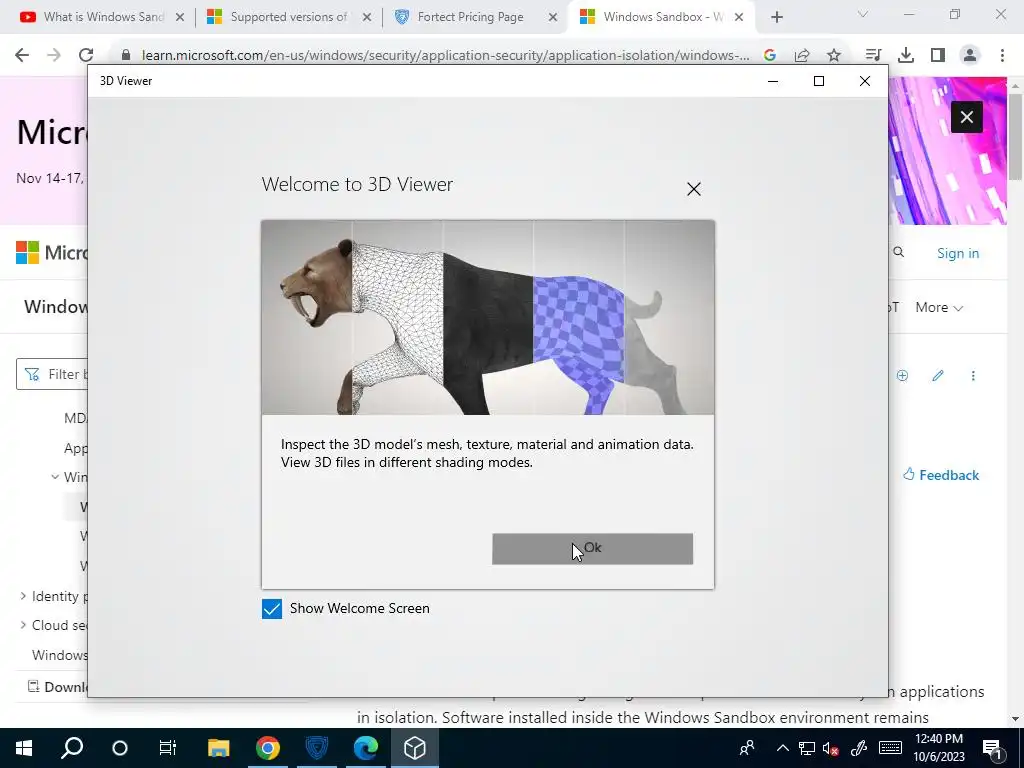Viewport: 1024px width, 768px height.
Task: Click the sabertooth model preview image
Action: (488, 317)
